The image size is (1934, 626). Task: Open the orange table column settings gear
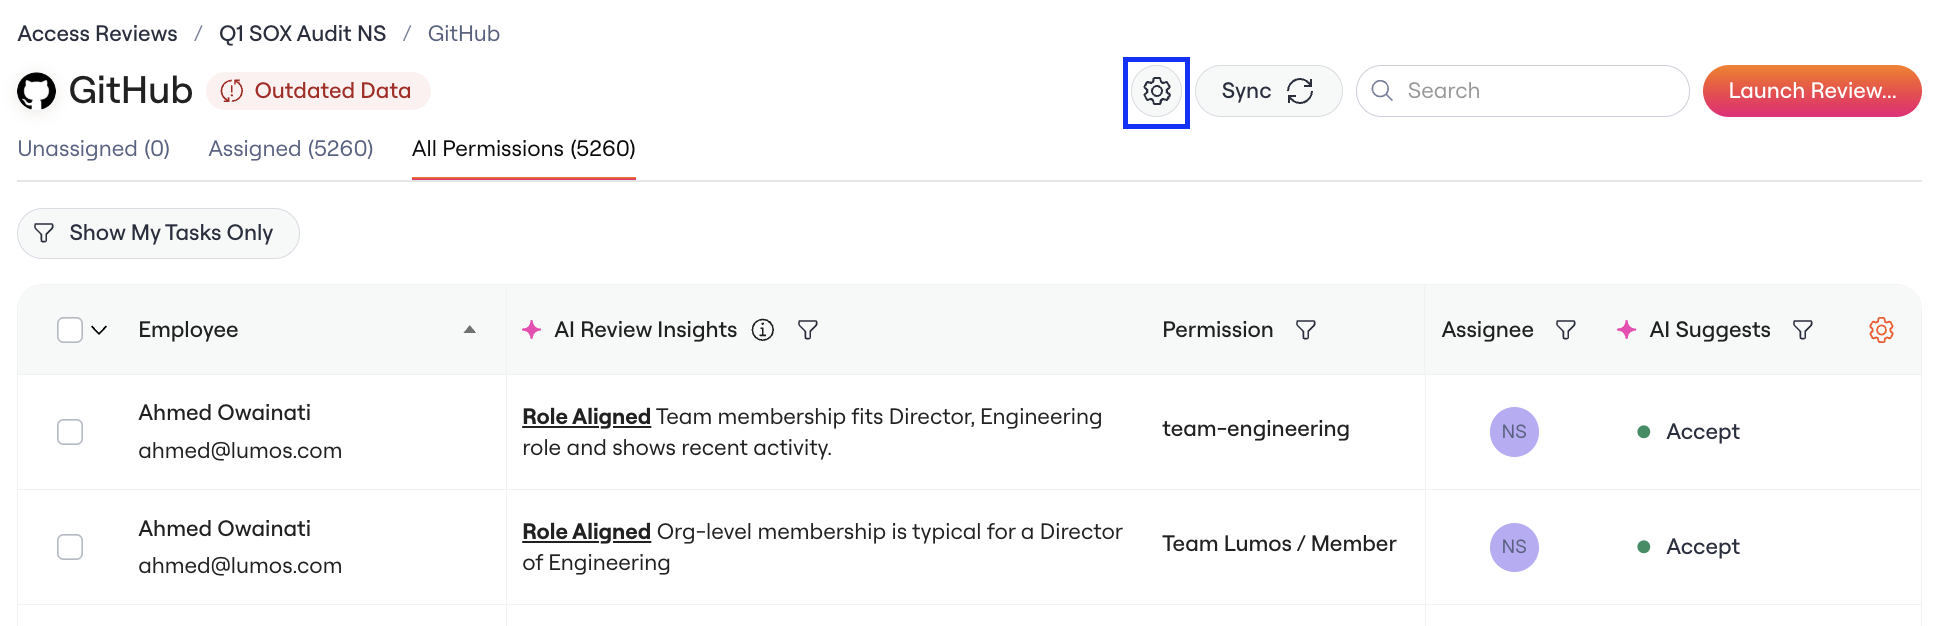click(x=1881, y=330)
